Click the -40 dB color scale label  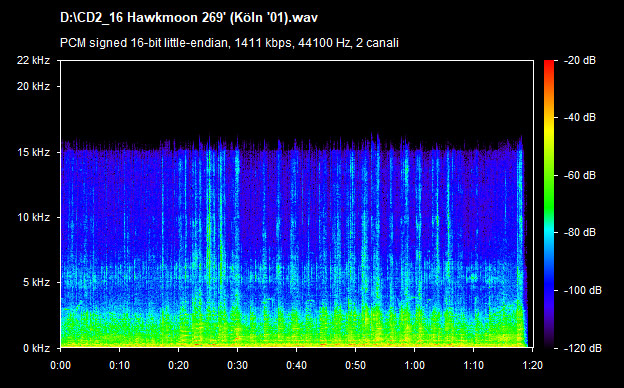pyautogui.click(x=580, y=117)
